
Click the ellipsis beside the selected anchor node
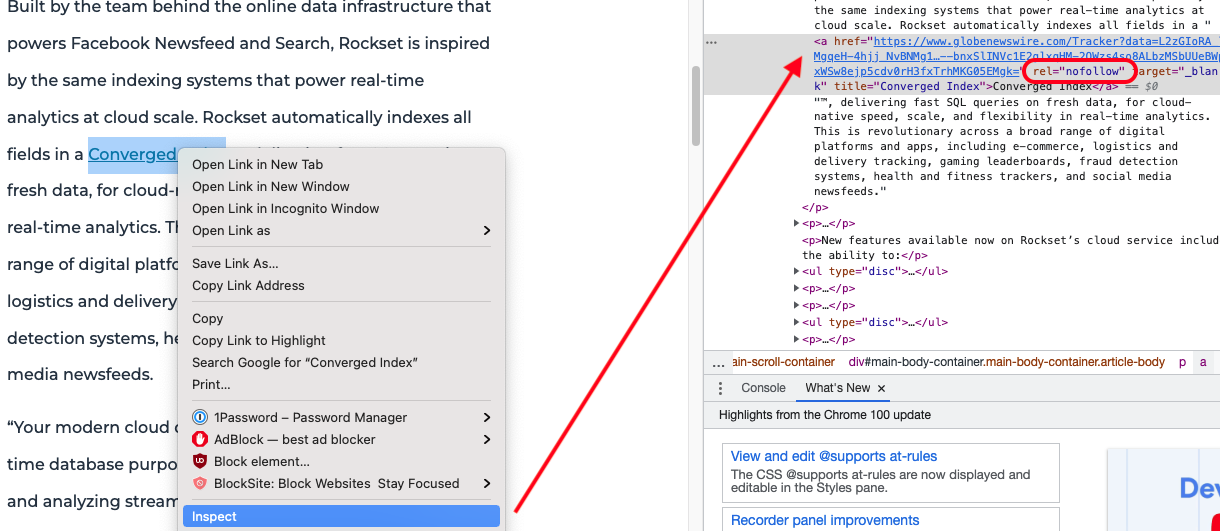click(711, 43)
